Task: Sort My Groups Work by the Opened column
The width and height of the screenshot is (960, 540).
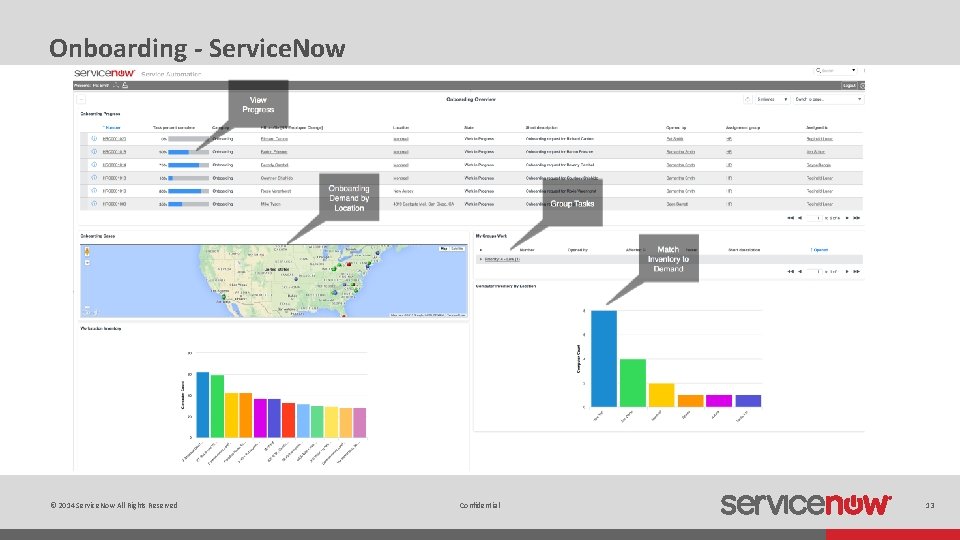Action: [x=819, y=250]
